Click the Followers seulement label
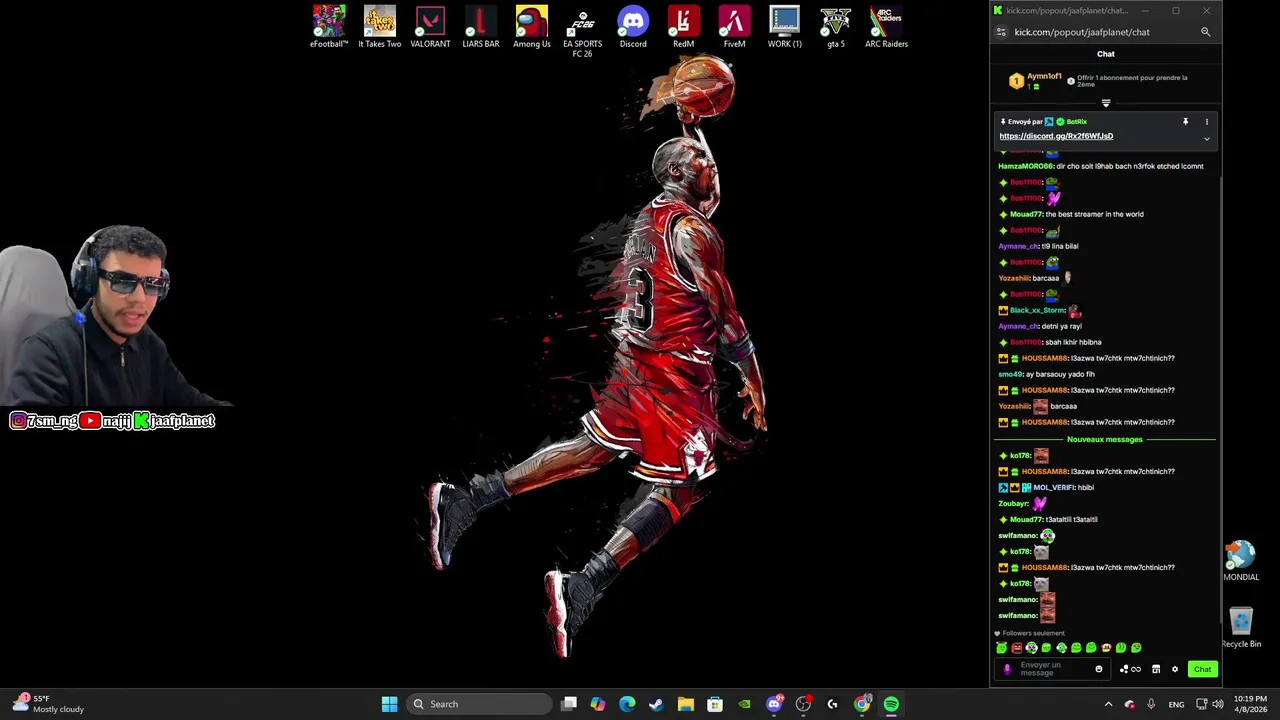This screenshot has width=1280, height=720. 1034,633
